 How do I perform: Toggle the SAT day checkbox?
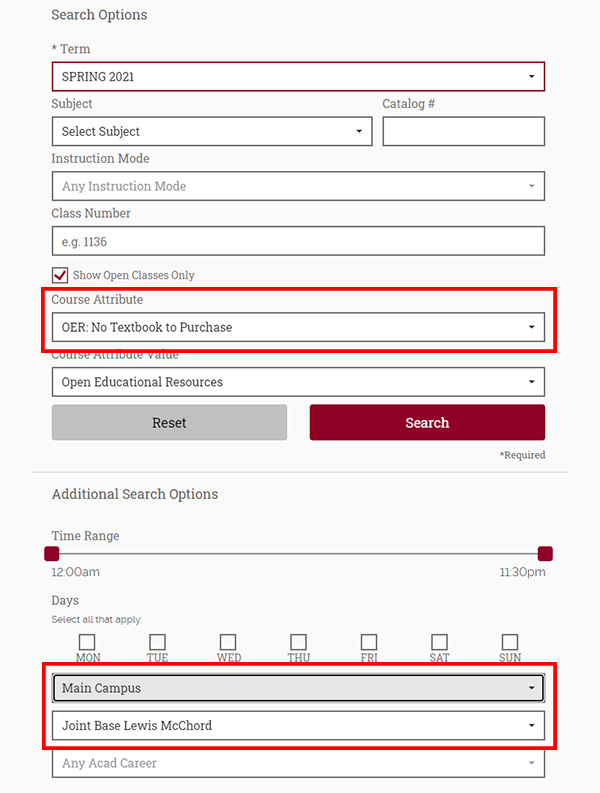pos(439,642)
